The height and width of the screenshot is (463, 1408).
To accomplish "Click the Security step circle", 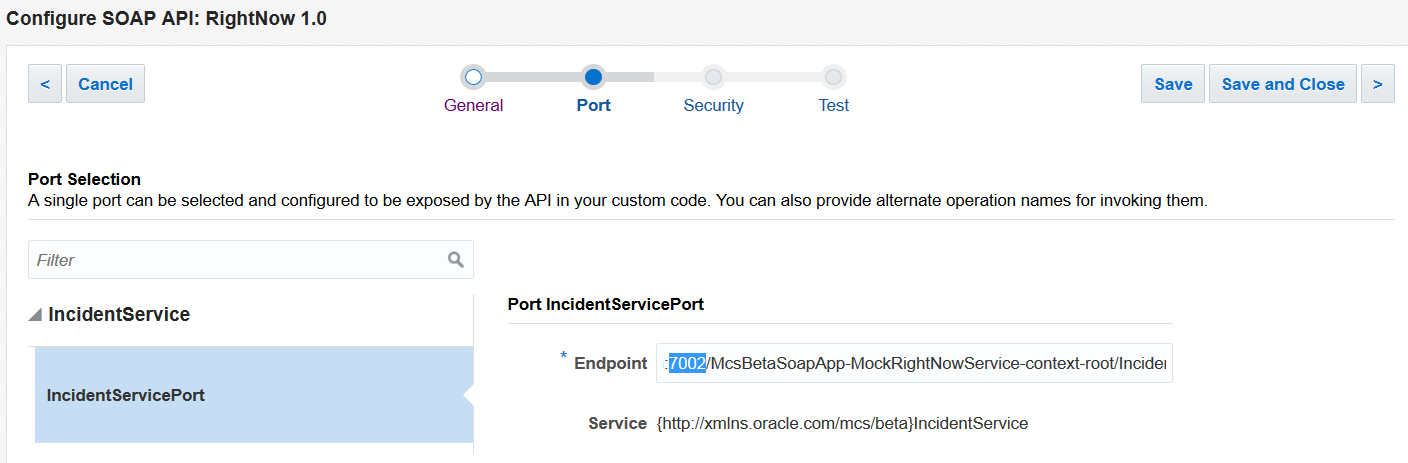I will click(x=713, y=77).
